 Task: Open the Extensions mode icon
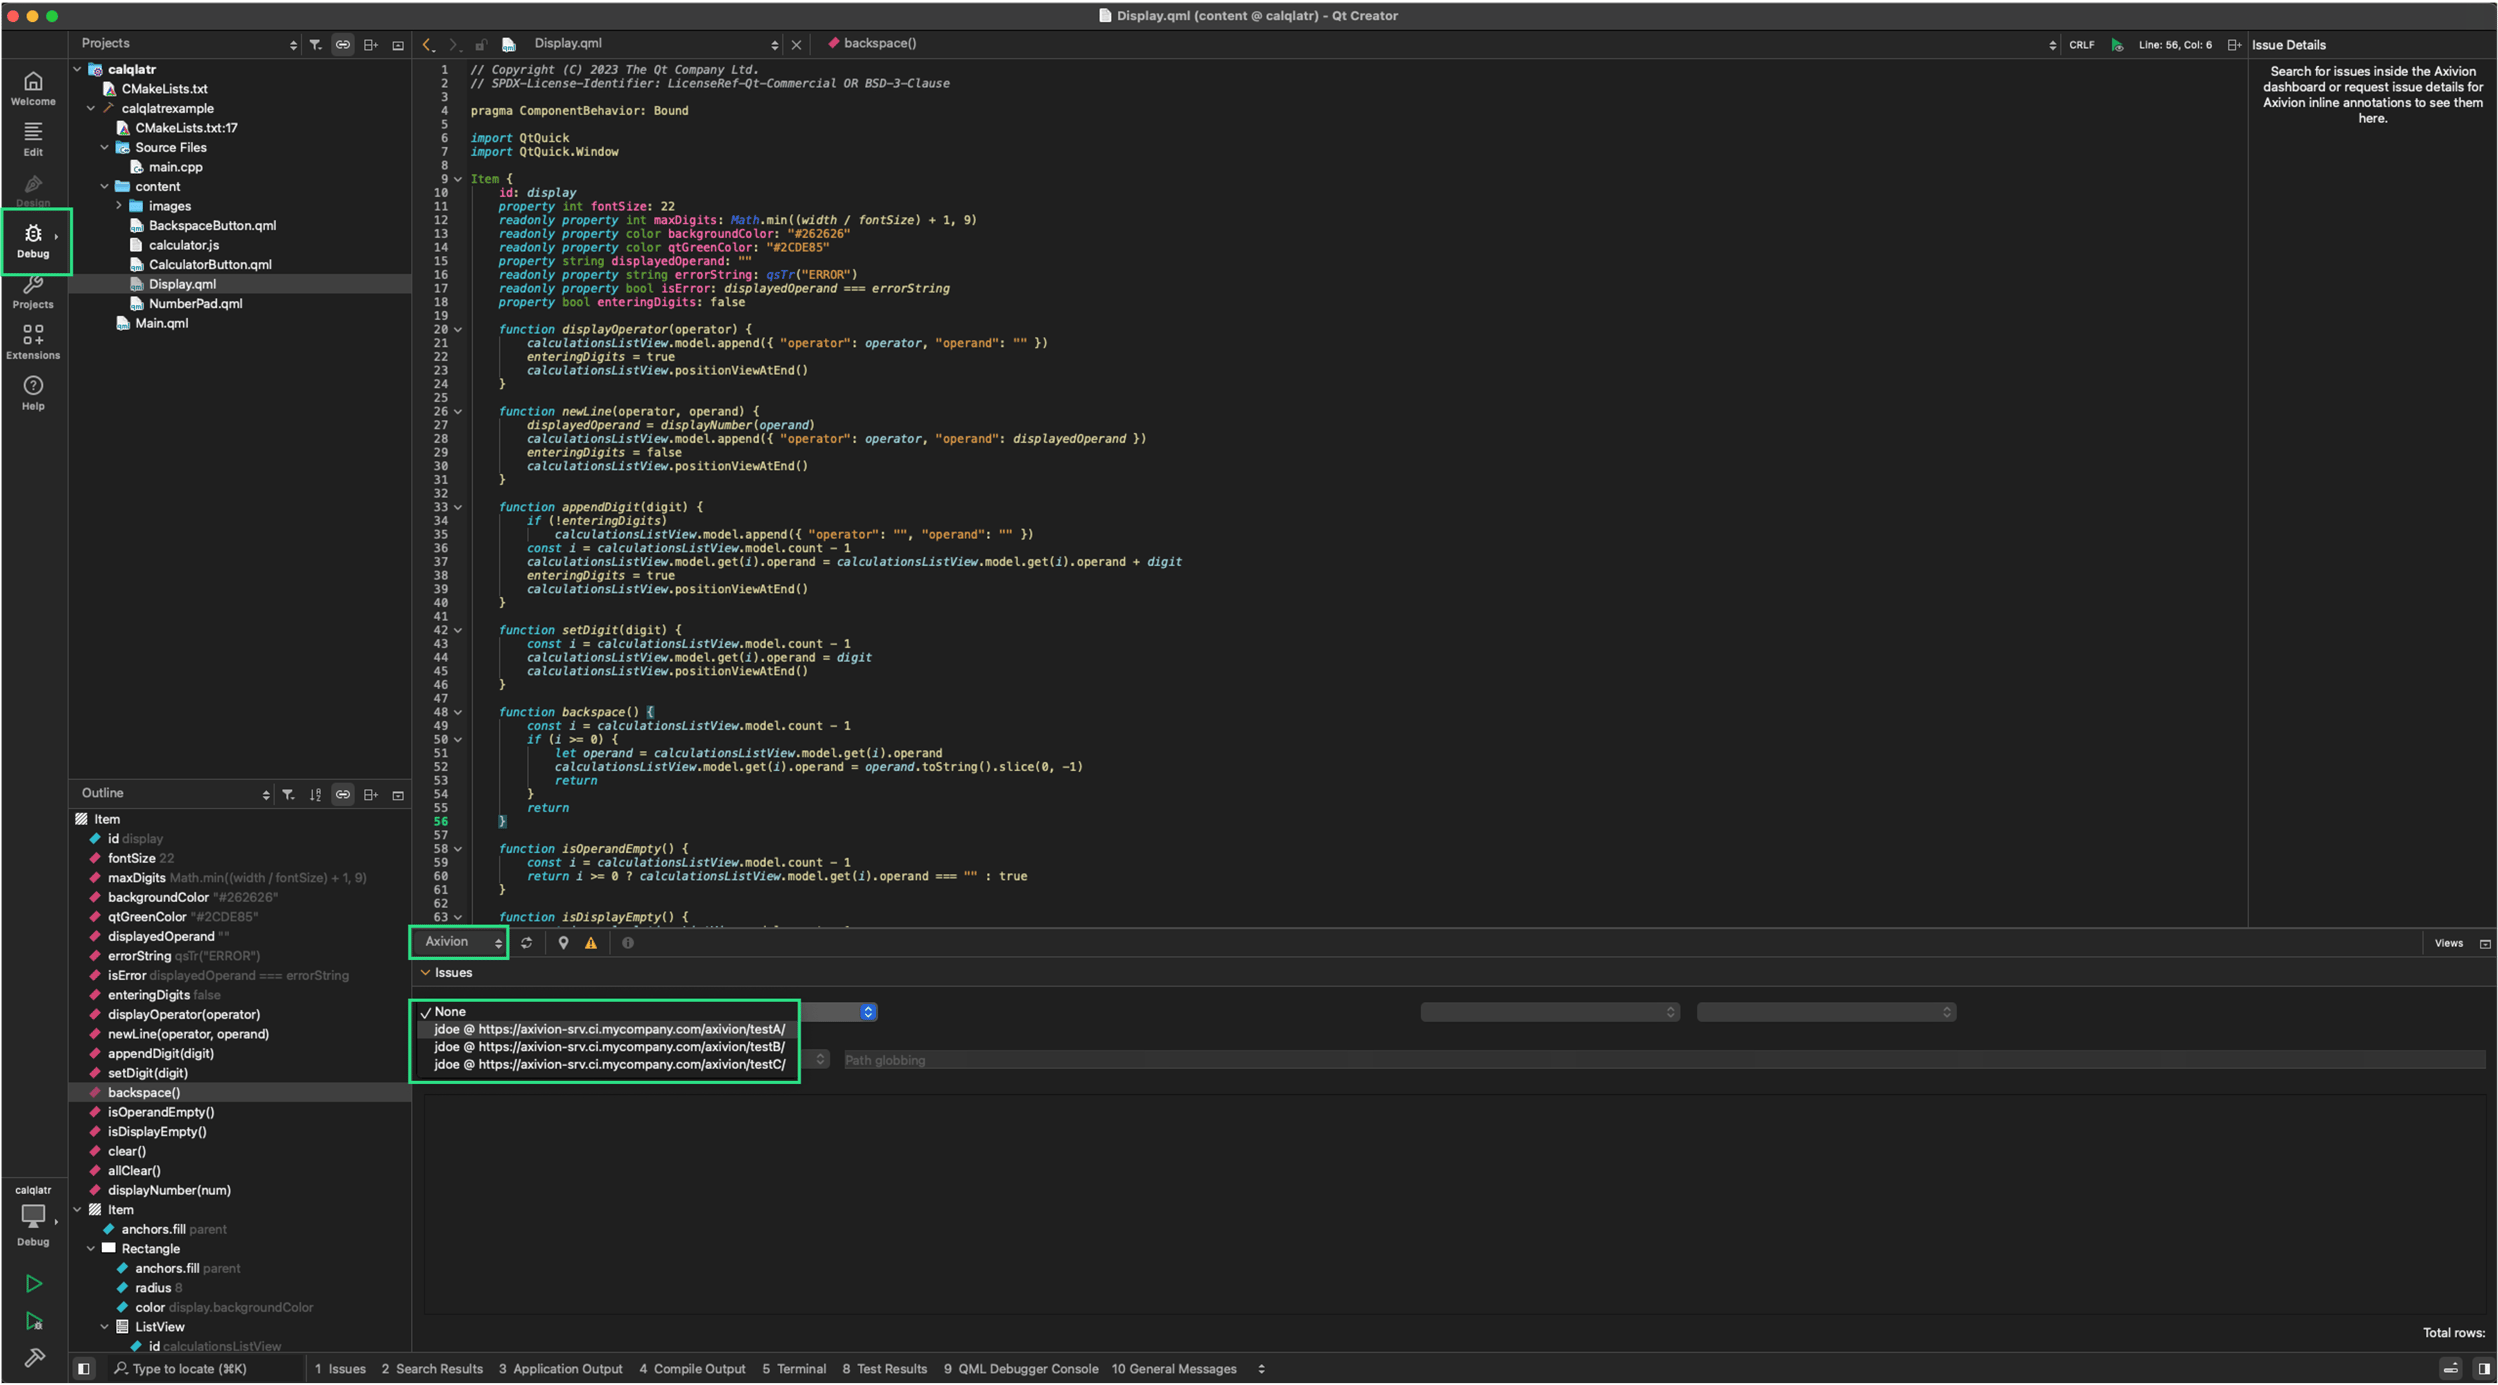pos(33,340)
